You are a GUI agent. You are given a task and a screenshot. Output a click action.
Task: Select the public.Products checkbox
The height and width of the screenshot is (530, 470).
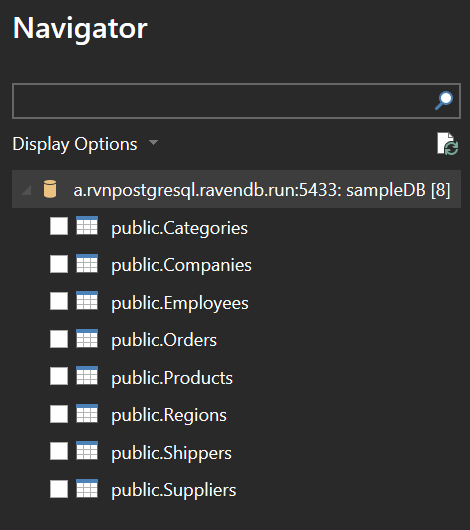(x=59, y=376)
